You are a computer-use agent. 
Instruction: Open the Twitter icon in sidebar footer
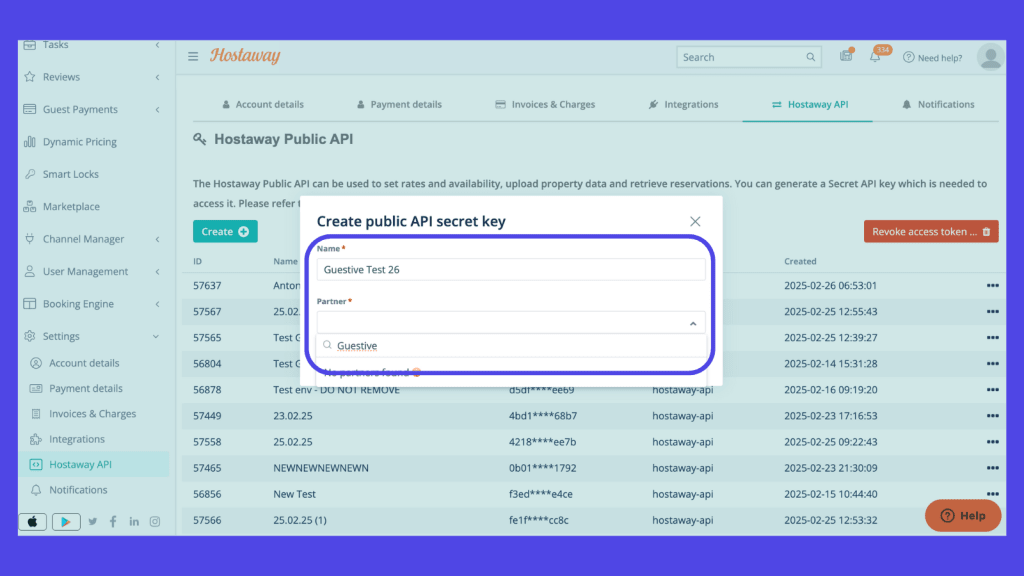pos(93,522)
